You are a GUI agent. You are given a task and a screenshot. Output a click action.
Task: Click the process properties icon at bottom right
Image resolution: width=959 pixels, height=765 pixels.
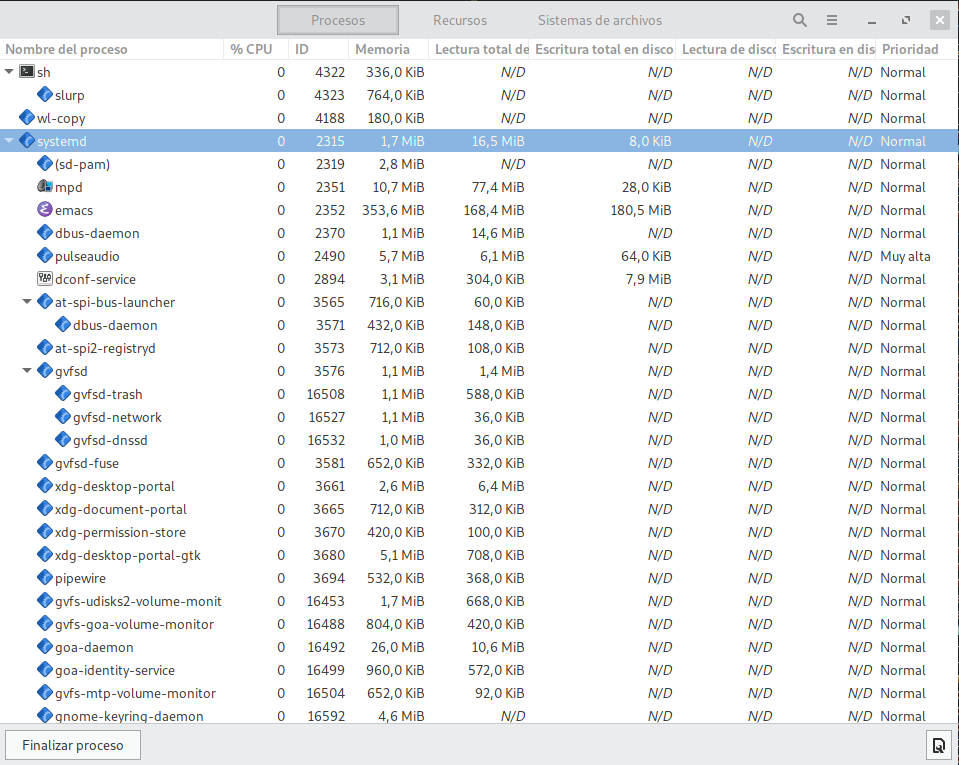[x=938, y=745]
